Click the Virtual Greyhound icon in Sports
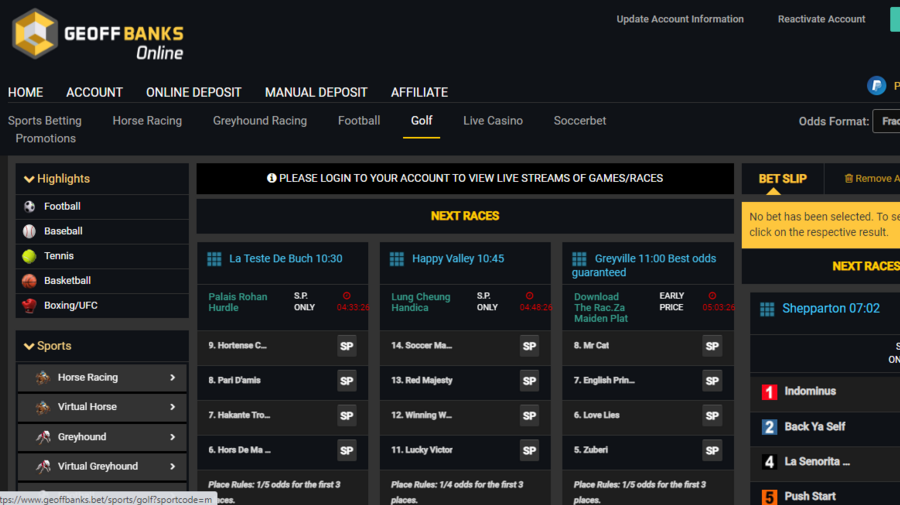Viewport: 900px width, 505px height. (x=43, y=467)
